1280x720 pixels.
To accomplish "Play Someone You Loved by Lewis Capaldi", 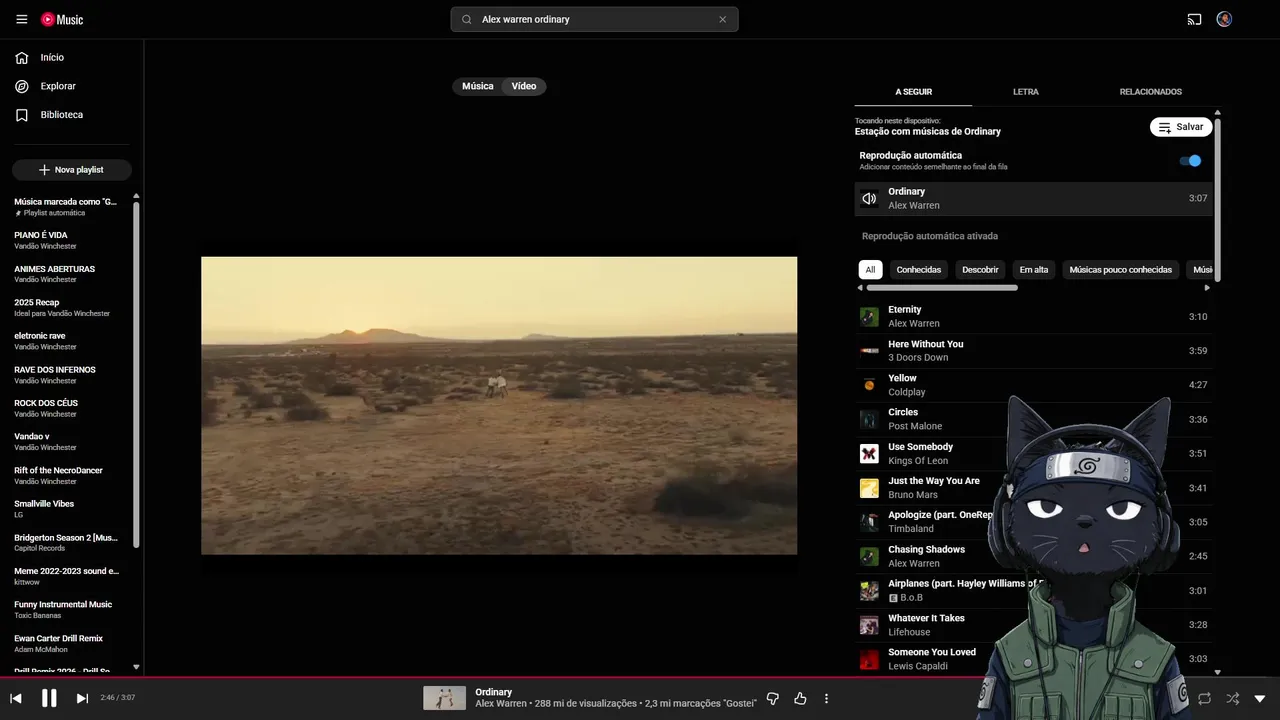I will click(x=1034, y=659).
